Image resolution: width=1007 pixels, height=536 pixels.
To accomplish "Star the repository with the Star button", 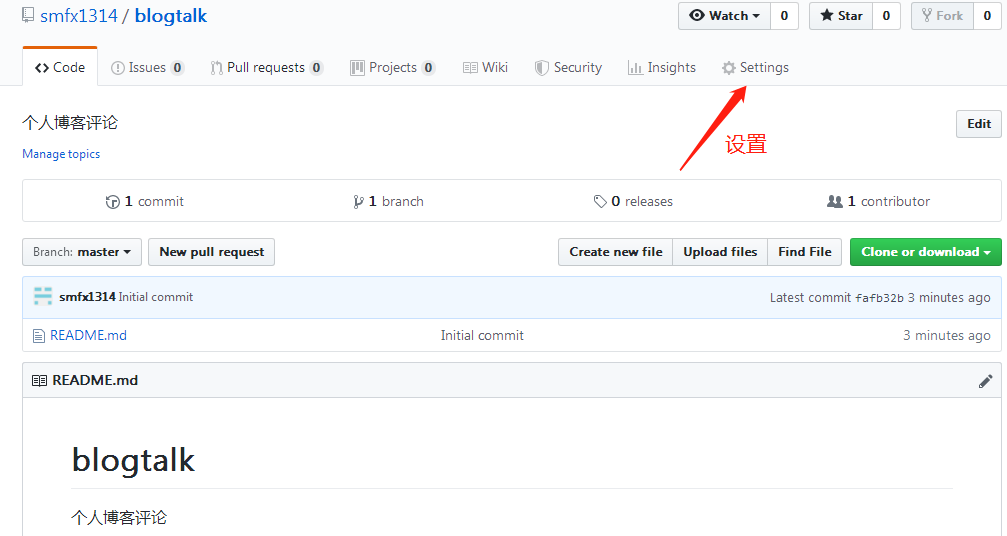I will coord(841,15).
